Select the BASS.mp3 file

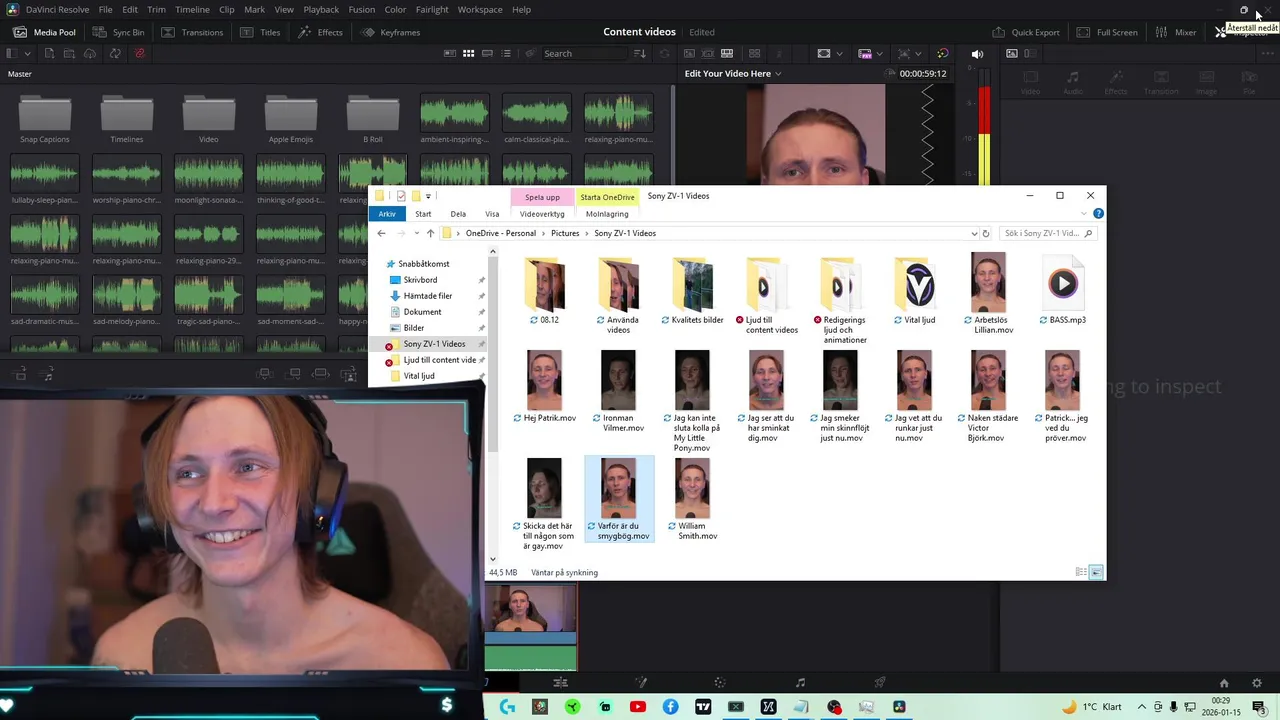[1062, 290]
